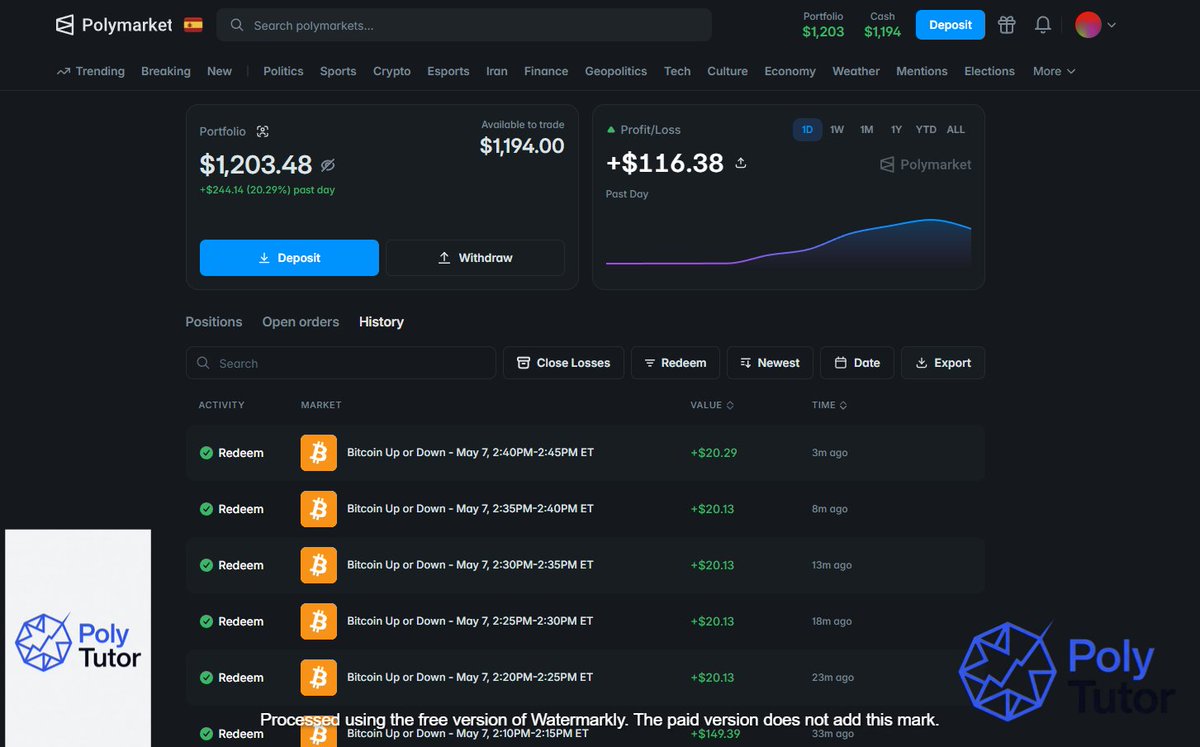Select the 1D profit range

point(807,130)
